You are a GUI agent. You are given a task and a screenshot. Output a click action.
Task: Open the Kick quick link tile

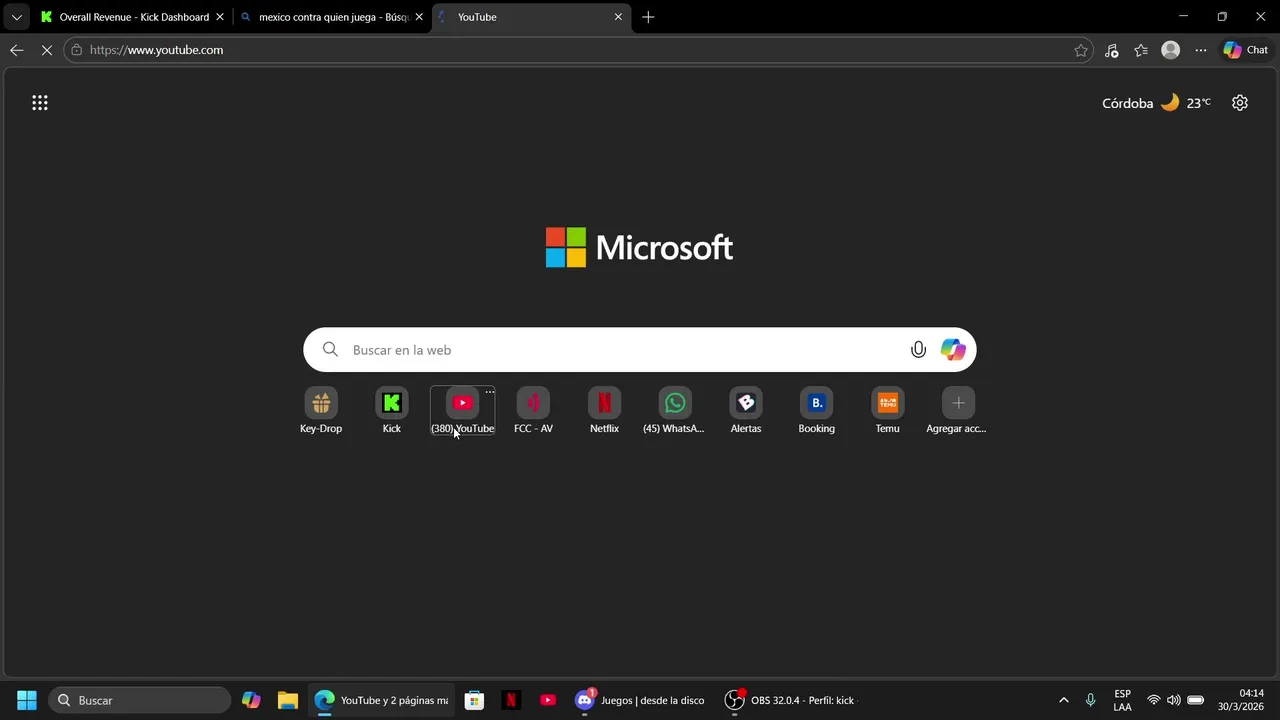click(x=392, y=411)
